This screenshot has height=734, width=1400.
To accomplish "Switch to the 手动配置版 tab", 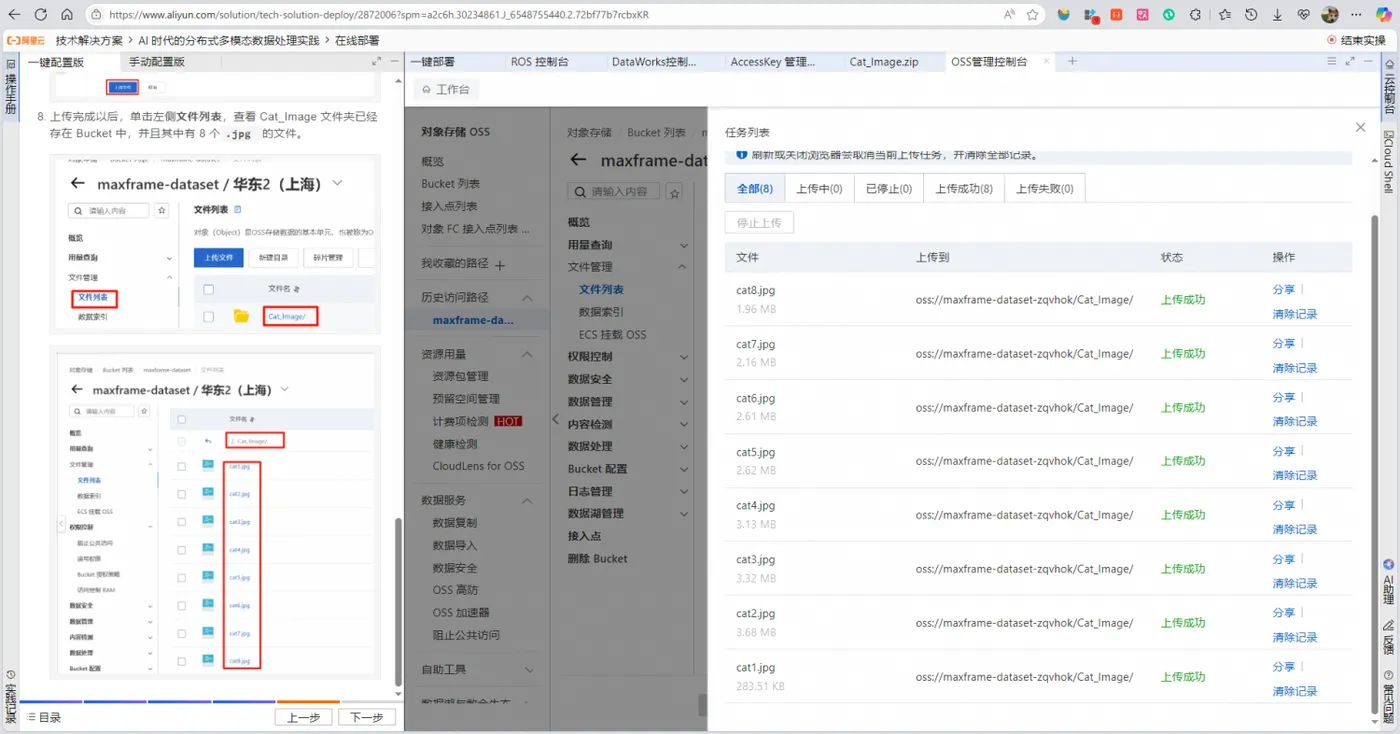I will click(x=156, y=62).
